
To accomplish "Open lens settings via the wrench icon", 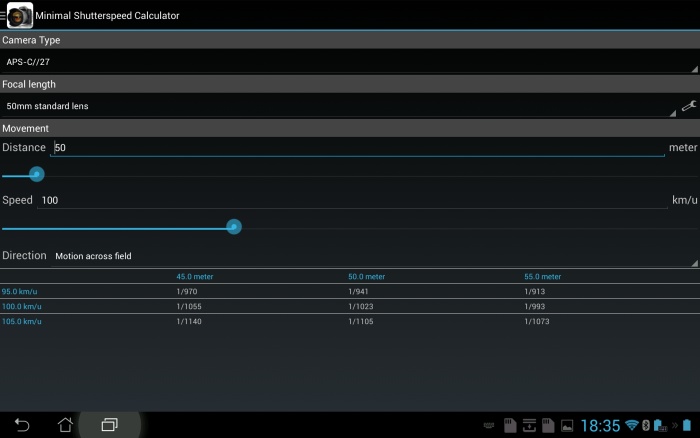I will pos(688,105).
